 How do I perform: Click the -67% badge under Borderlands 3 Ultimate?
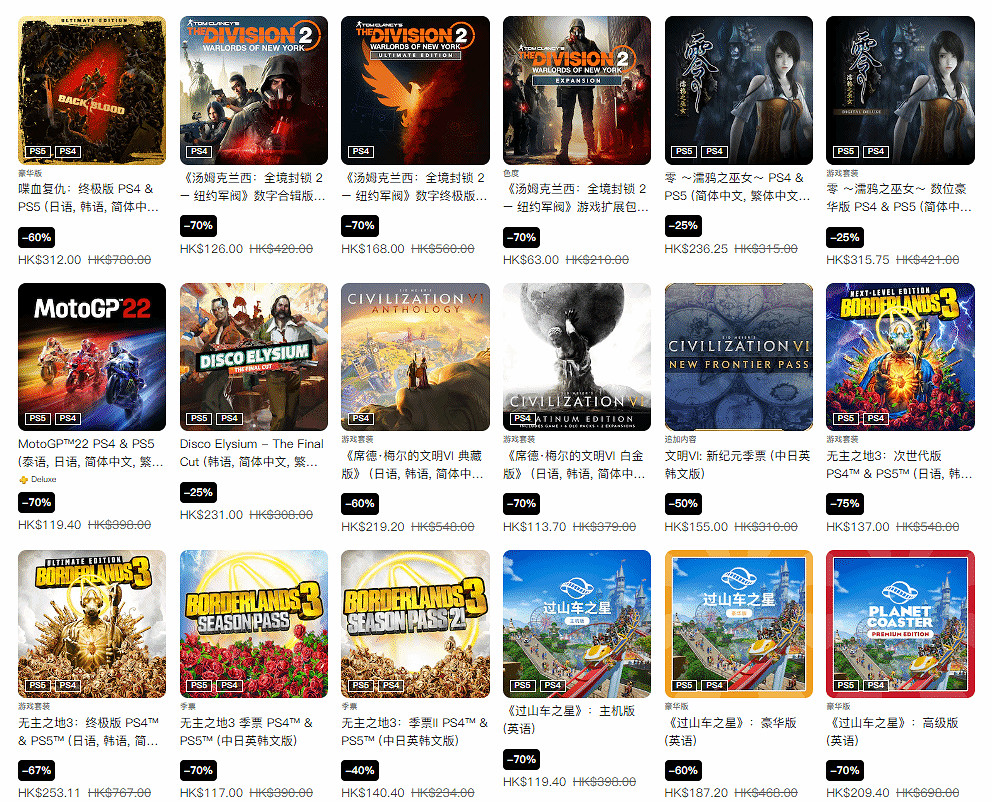pyautogui.click(x=37, y=770)
